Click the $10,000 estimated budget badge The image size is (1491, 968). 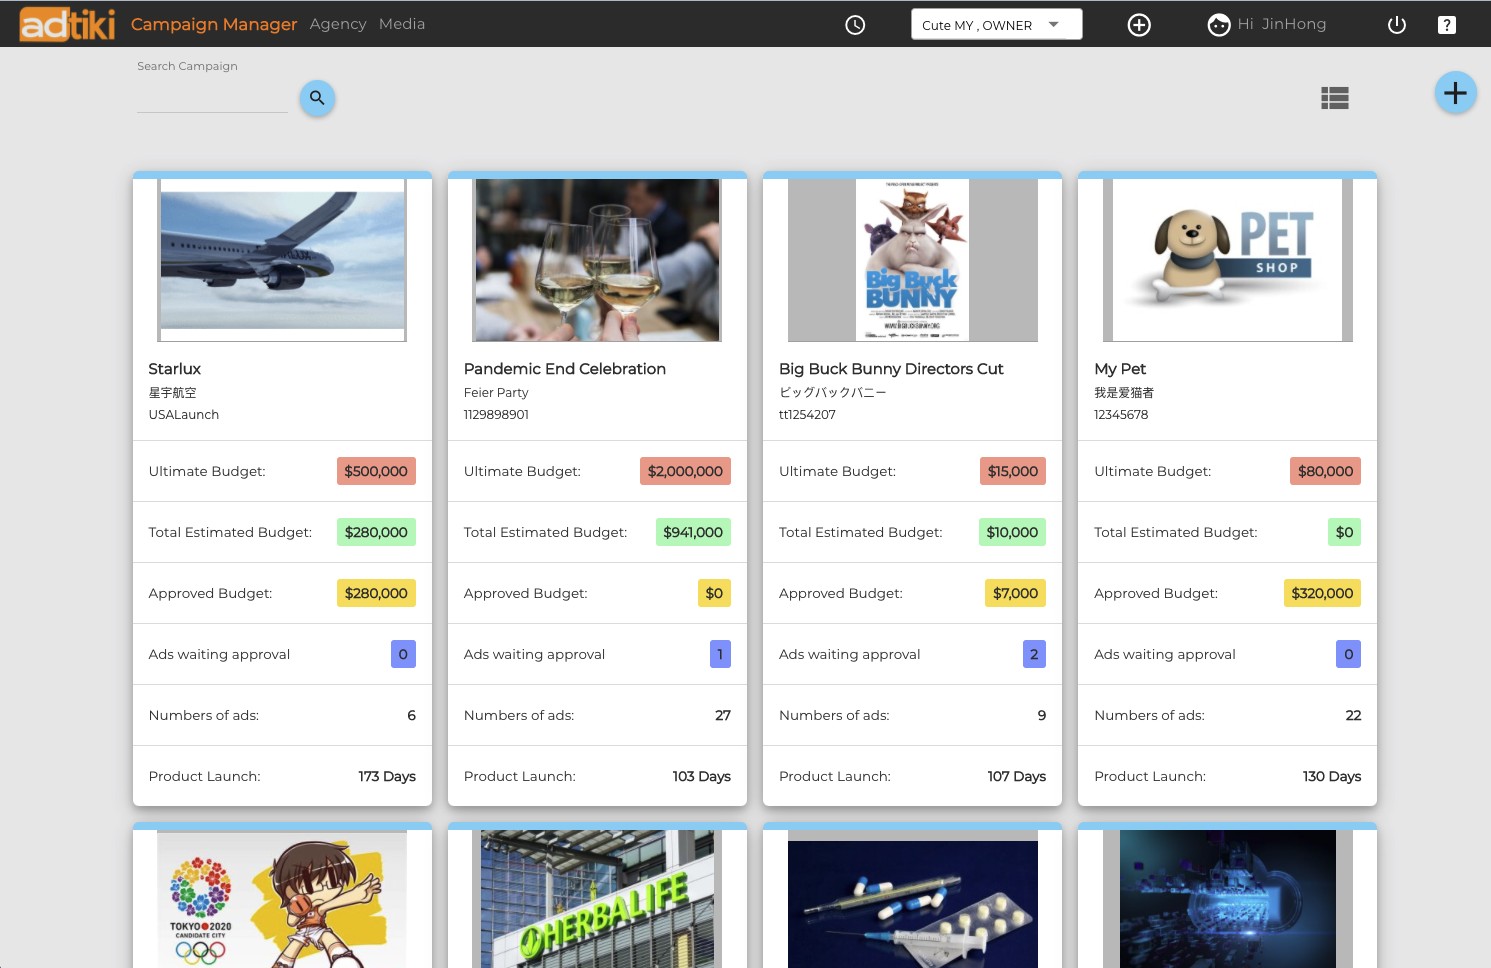pos(1012,532)
